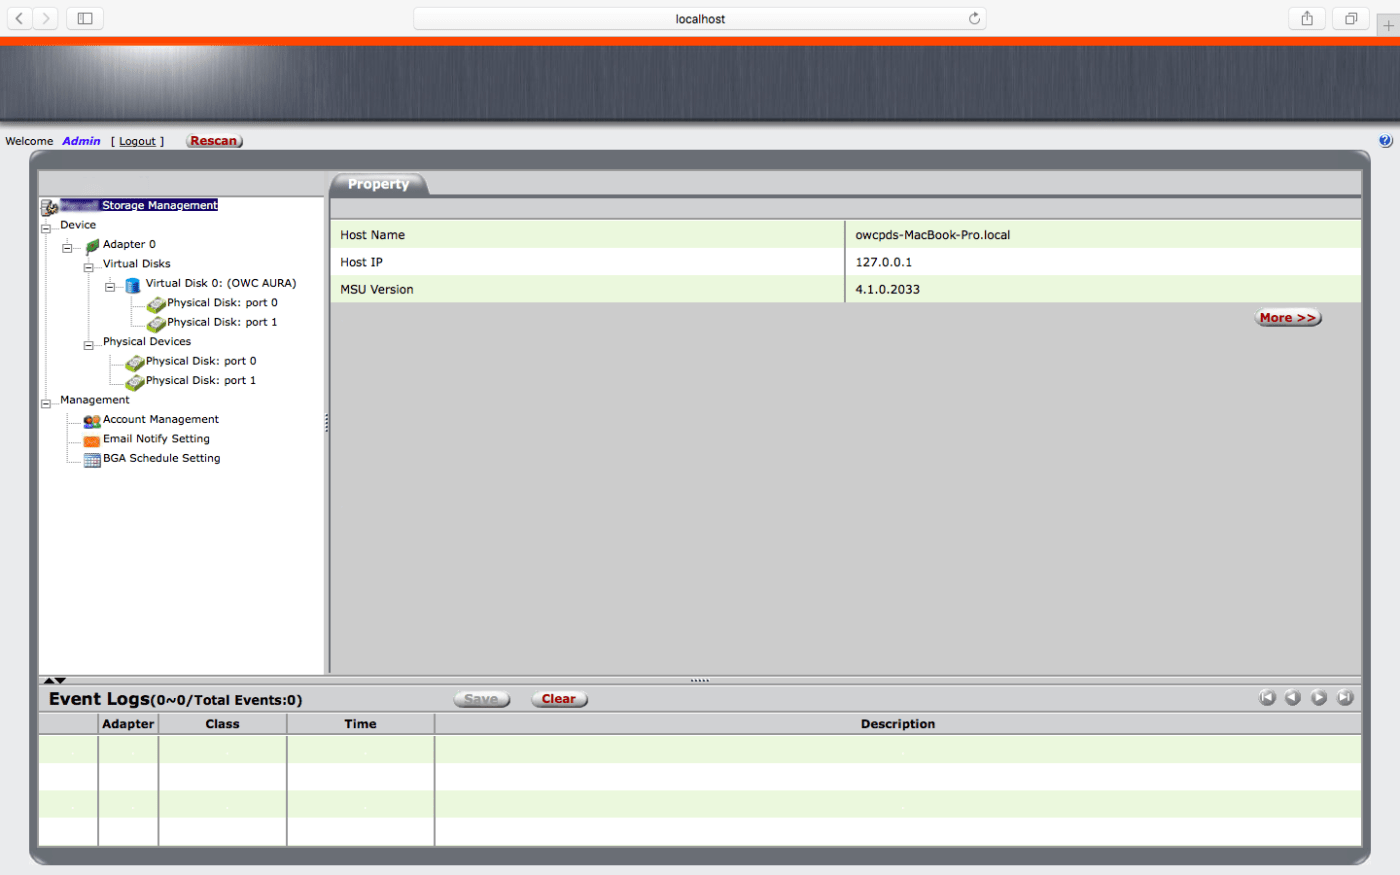Go to first event log page
This screenshot has height=875, width=1400.
point(1267,698)
